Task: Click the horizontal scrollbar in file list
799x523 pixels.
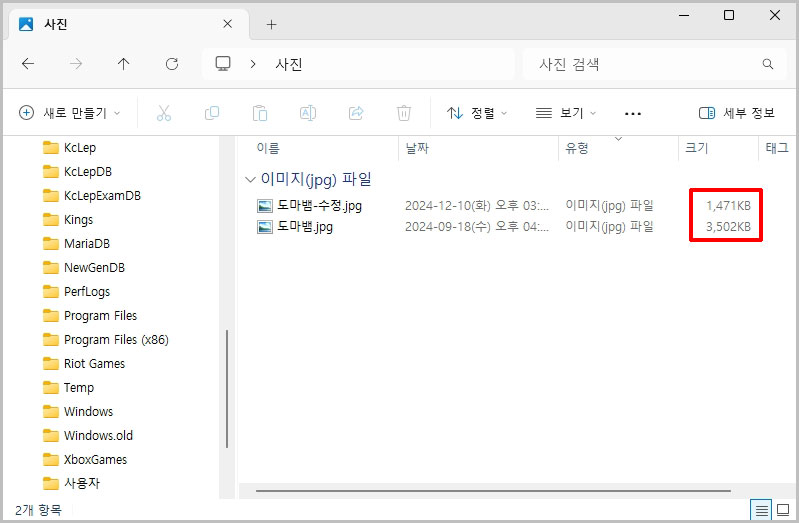Action: [x=493, y=491]
